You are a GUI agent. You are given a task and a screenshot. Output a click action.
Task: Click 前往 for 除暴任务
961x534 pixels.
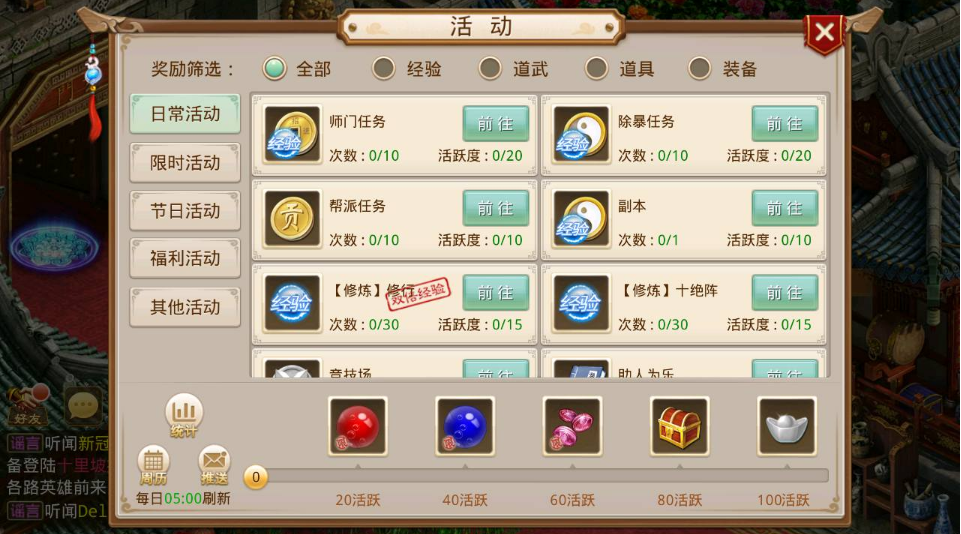click(x=785, y=124)
